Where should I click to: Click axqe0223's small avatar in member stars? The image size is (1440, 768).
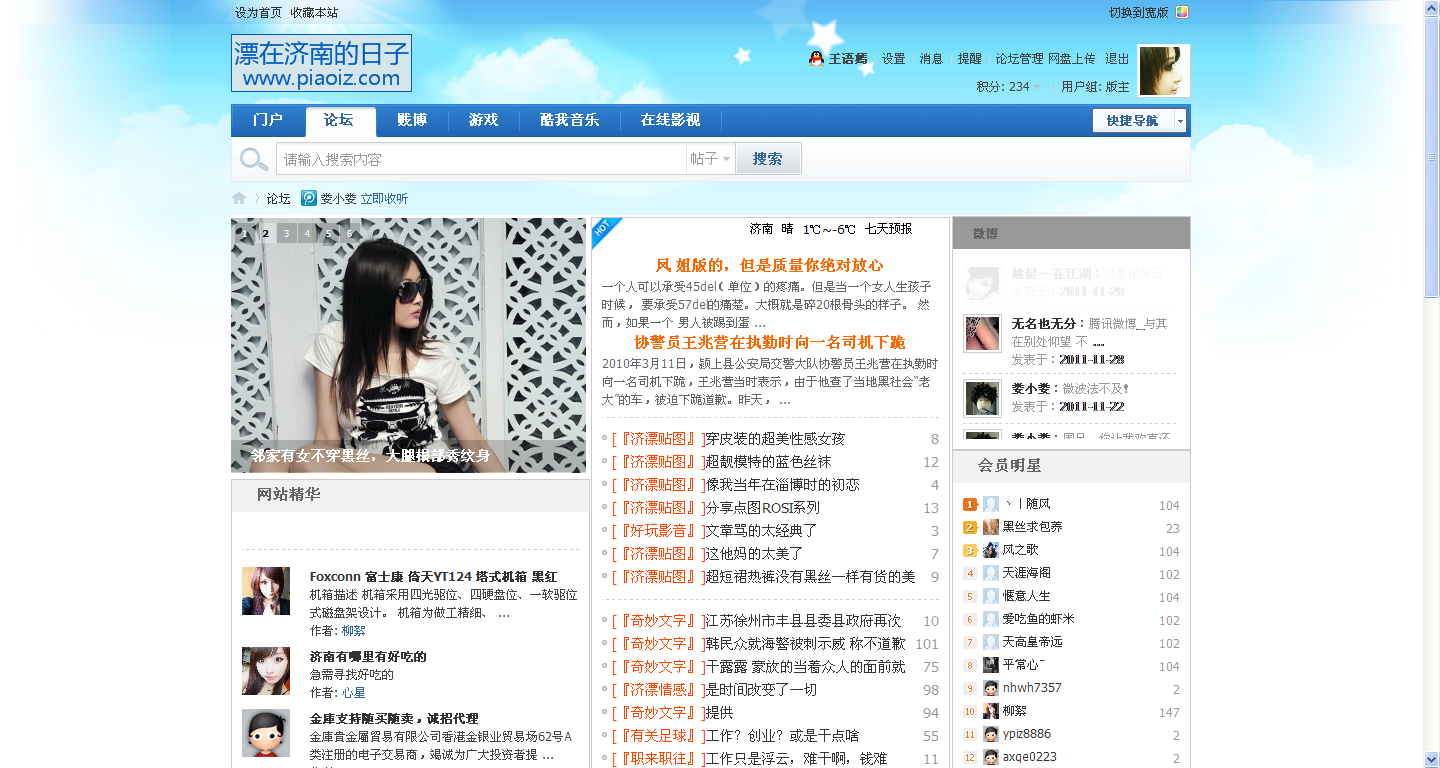click(x=991, y=757)
